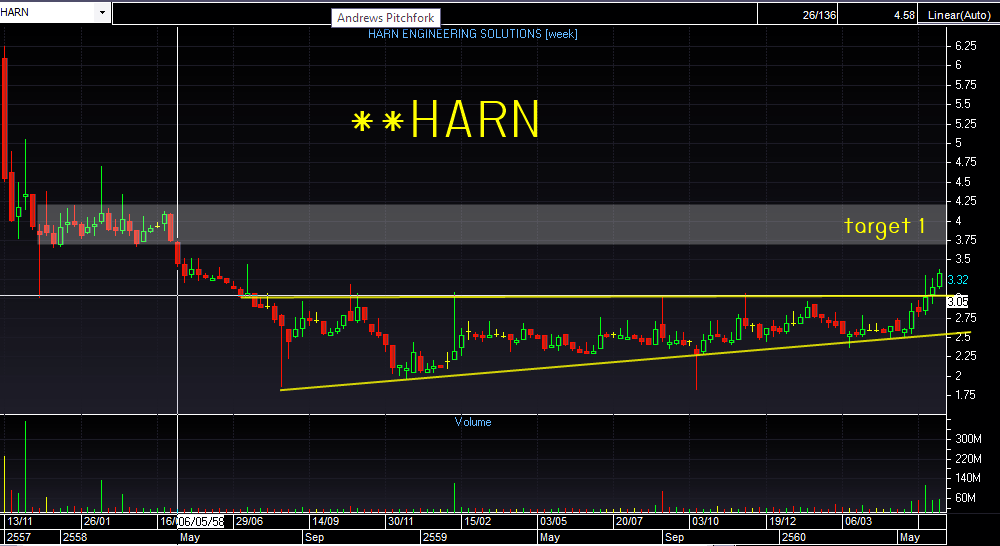Click the 3.05 highlighted price marker
The width and height of the screenshot is (1000, 546).
[957, 302]
